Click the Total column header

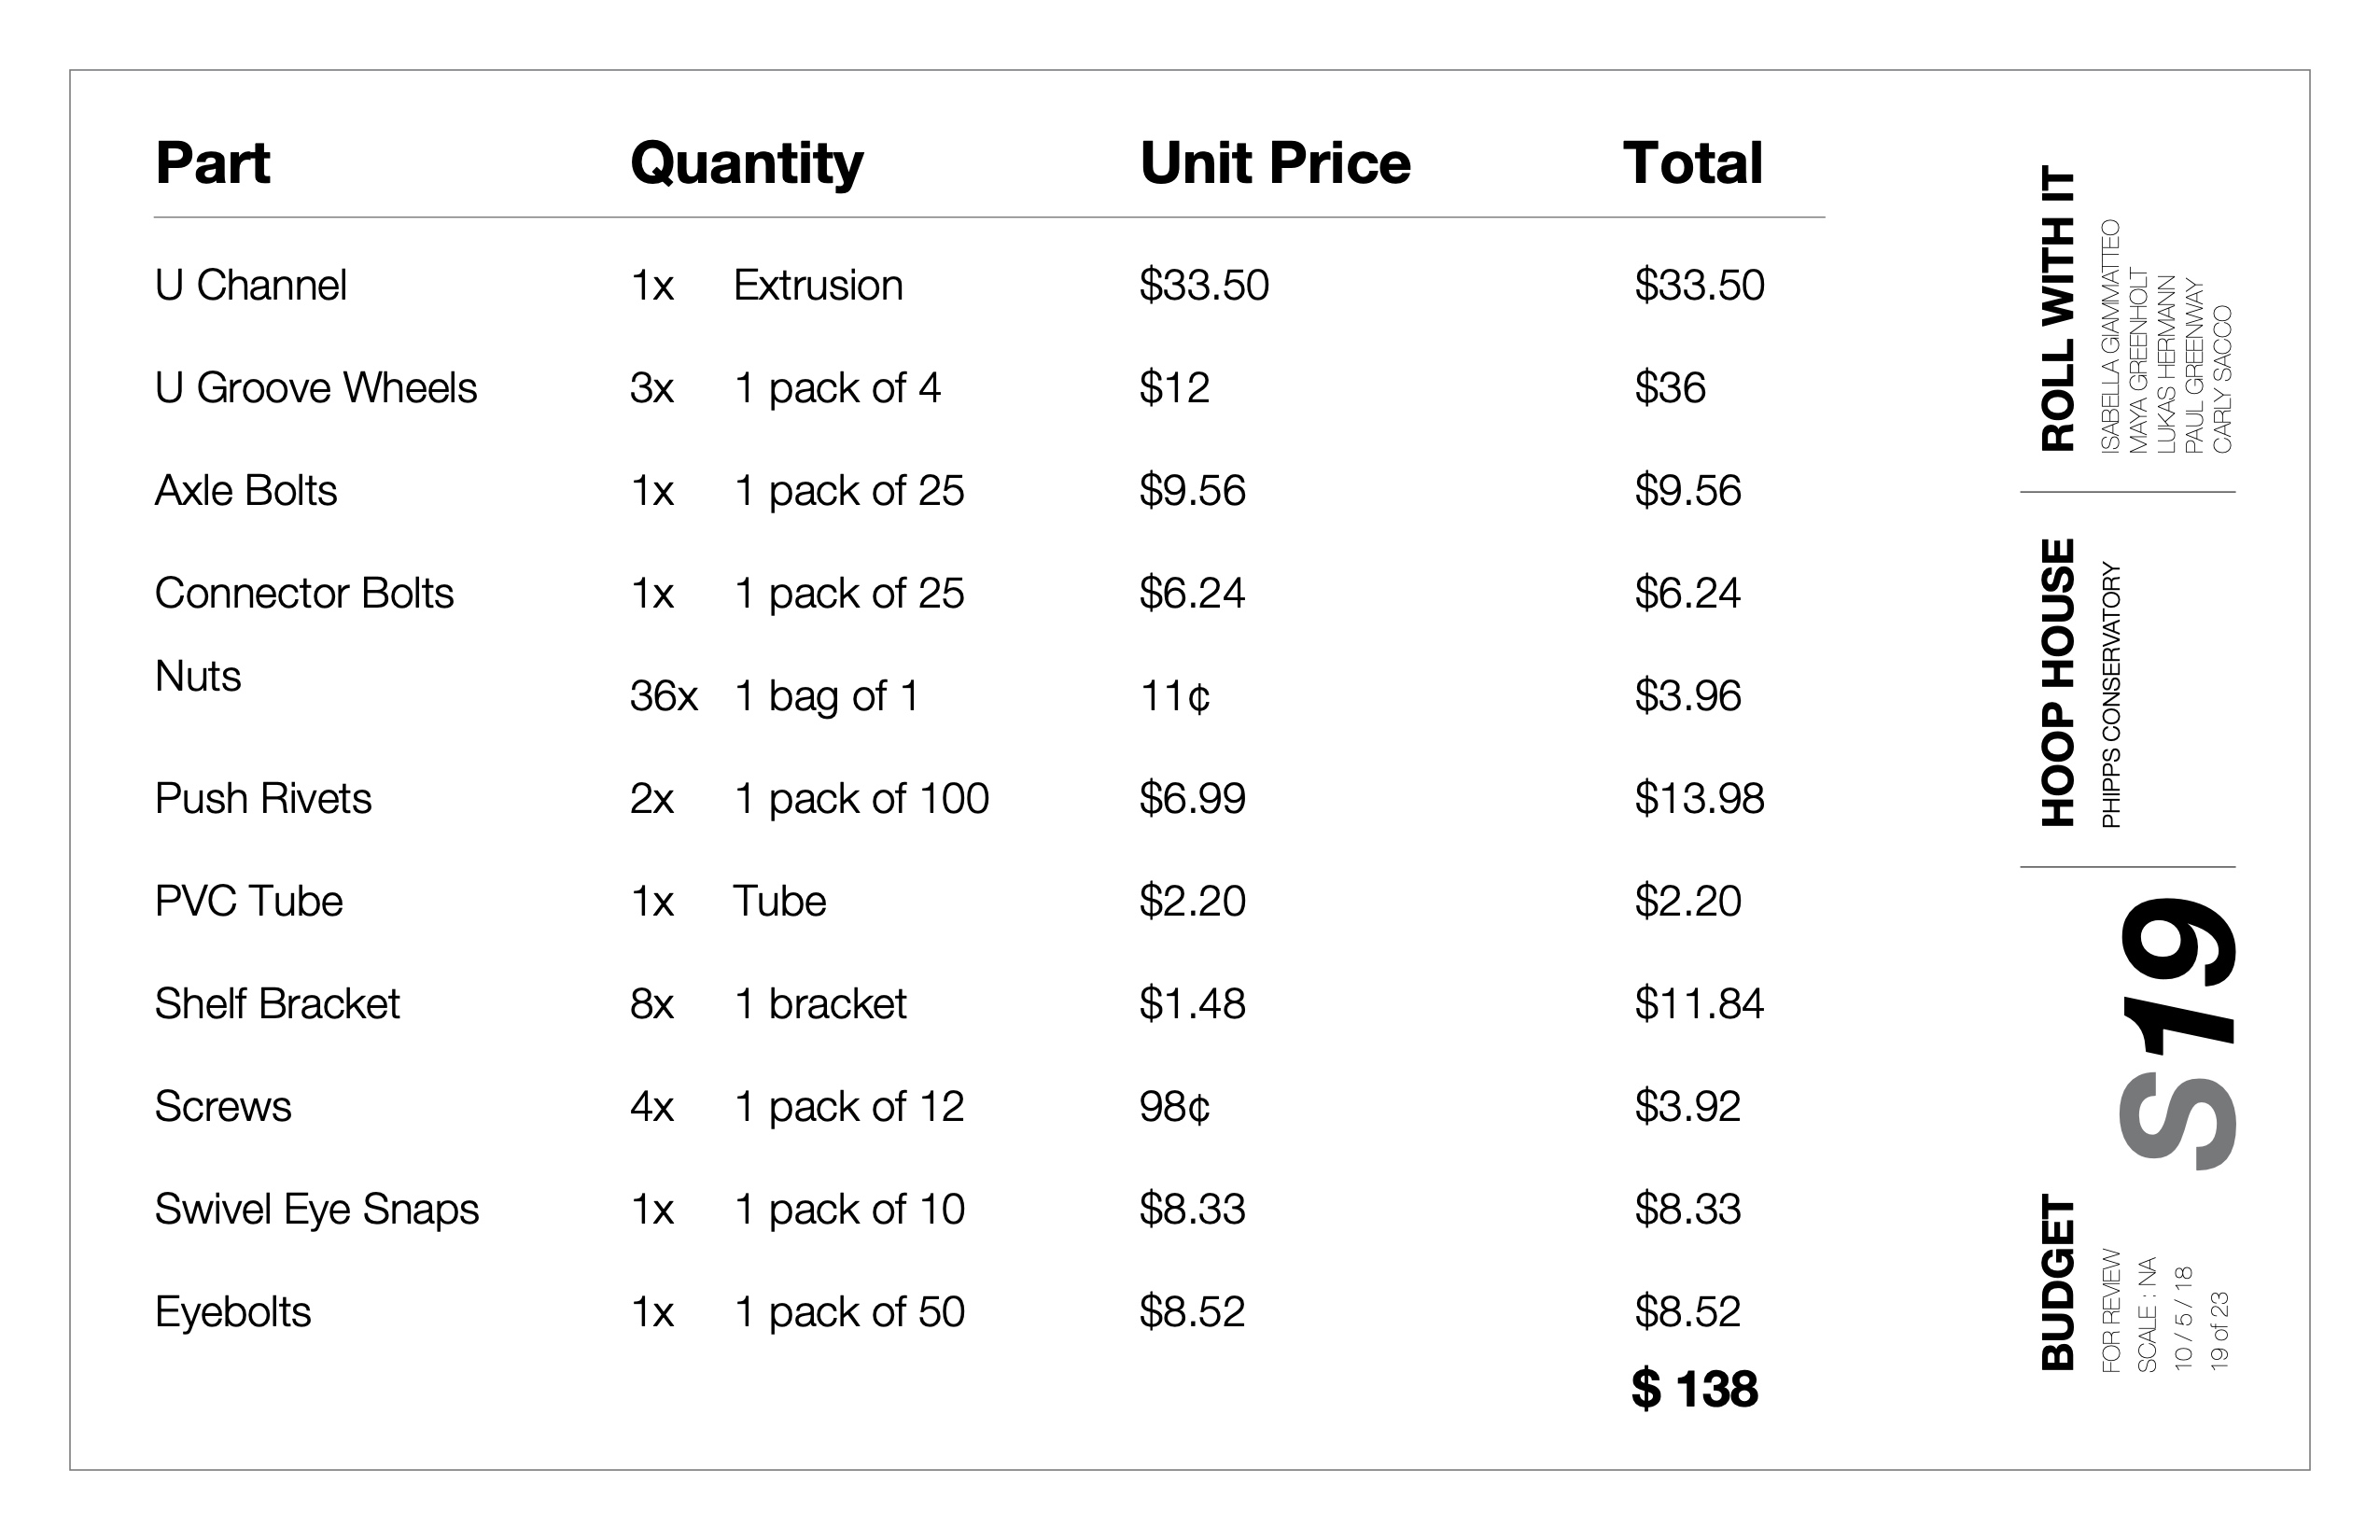pyautogui.click(x=1692, y=163)
